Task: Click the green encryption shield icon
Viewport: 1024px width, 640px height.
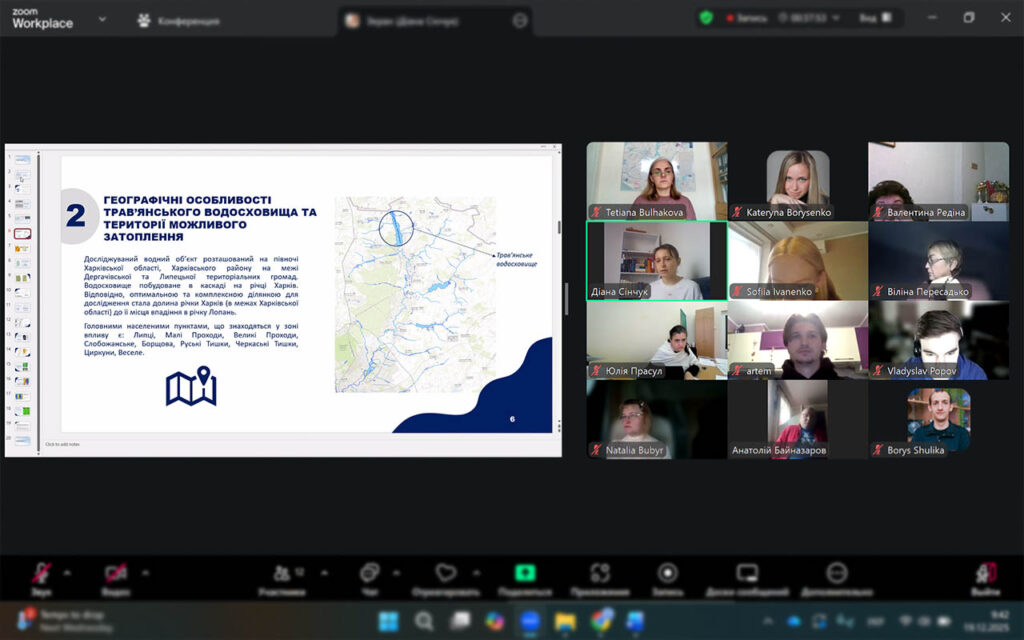Action: tap(706, 18)
